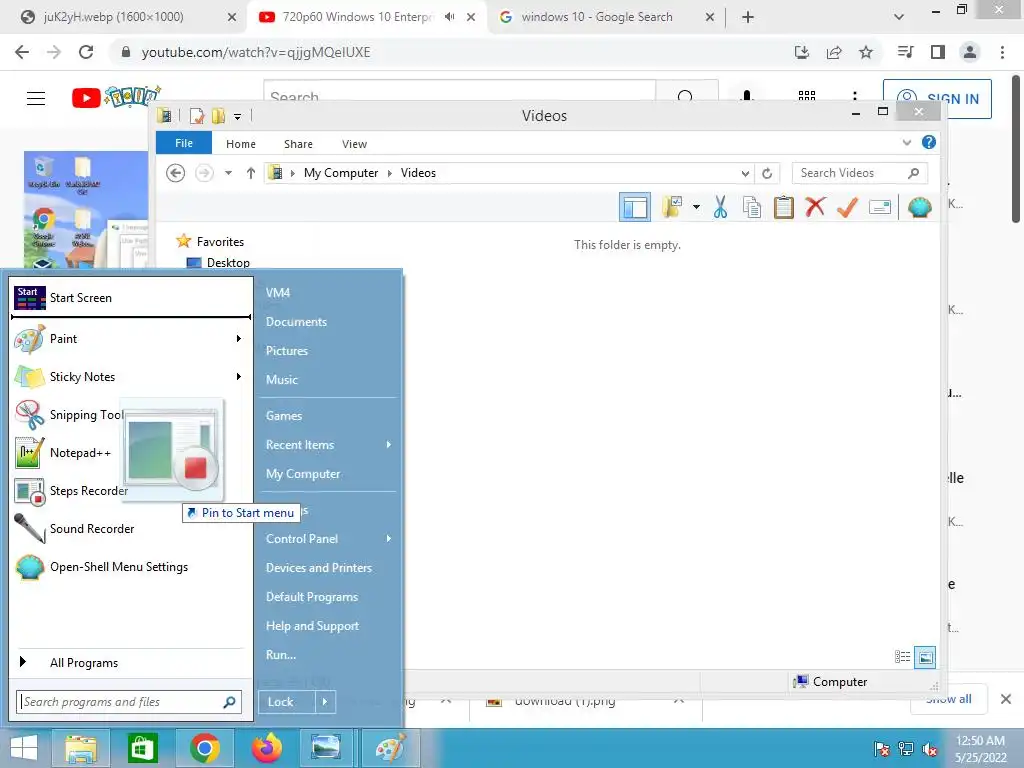
Task: Open the Store icon on taskbar
Action: pyautogui.click(x=142, y=748)
